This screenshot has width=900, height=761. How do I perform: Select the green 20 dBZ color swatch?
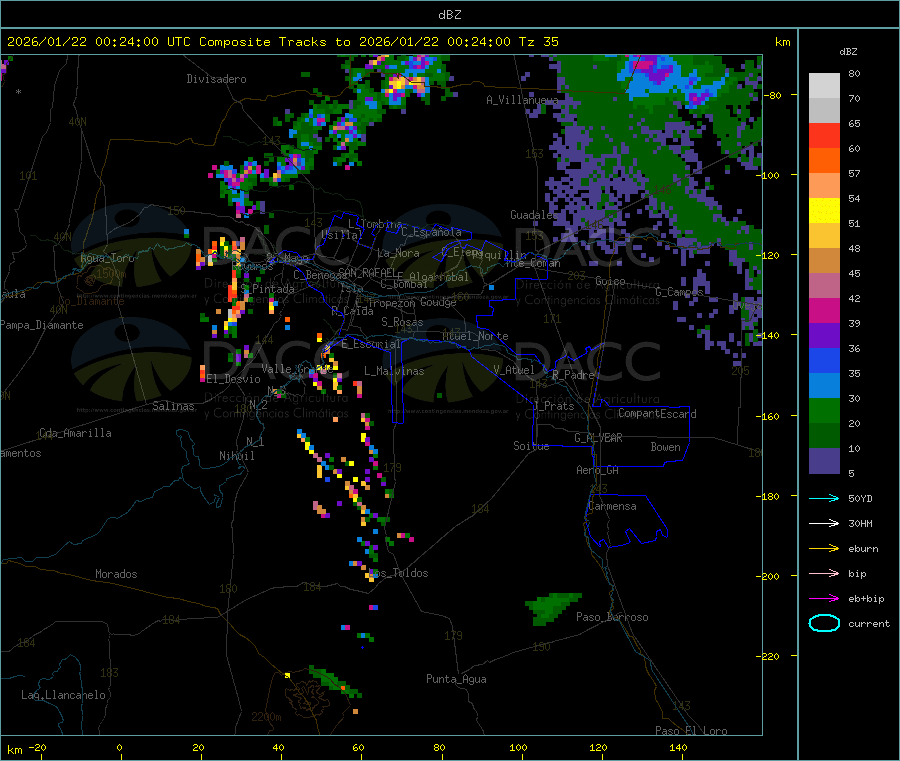824,410
